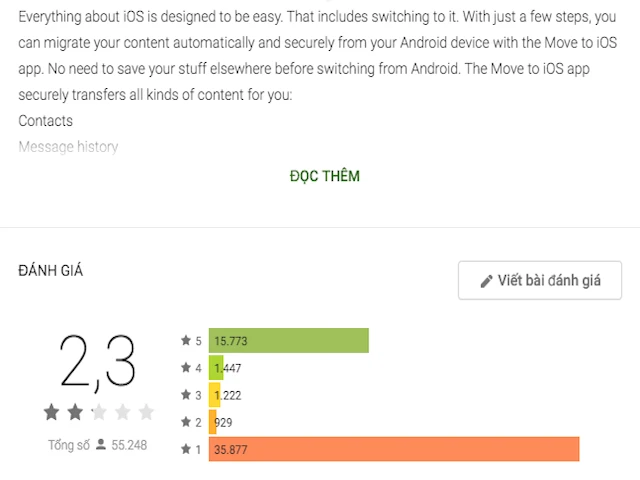Click the first filled star under 2,3

pos(51,412)
